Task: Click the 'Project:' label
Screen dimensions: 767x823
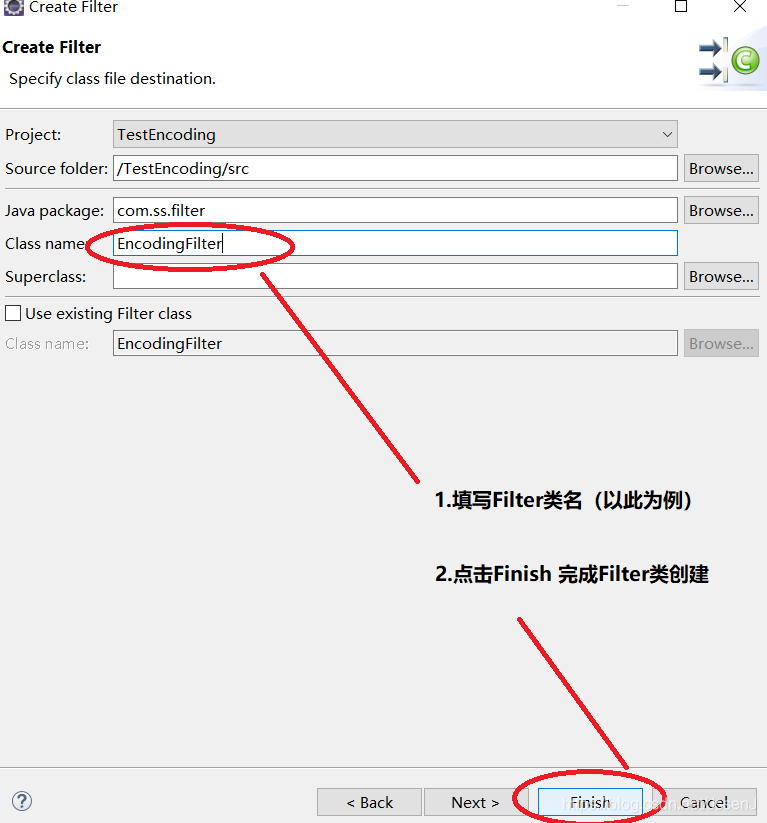Action: pyautogui.click(x=33, y=135)
